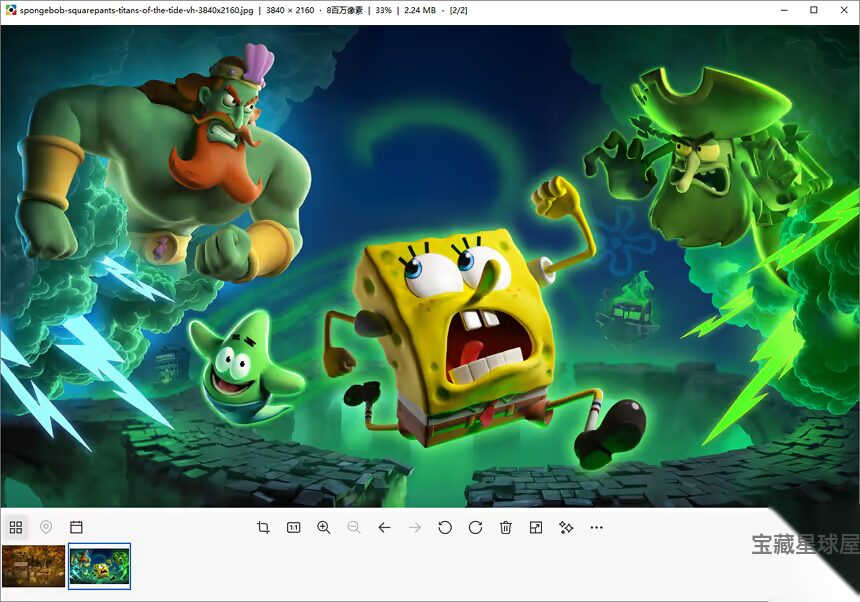Zoom out of the image
This screenshot has width=860, height=602.
point(354,527)
